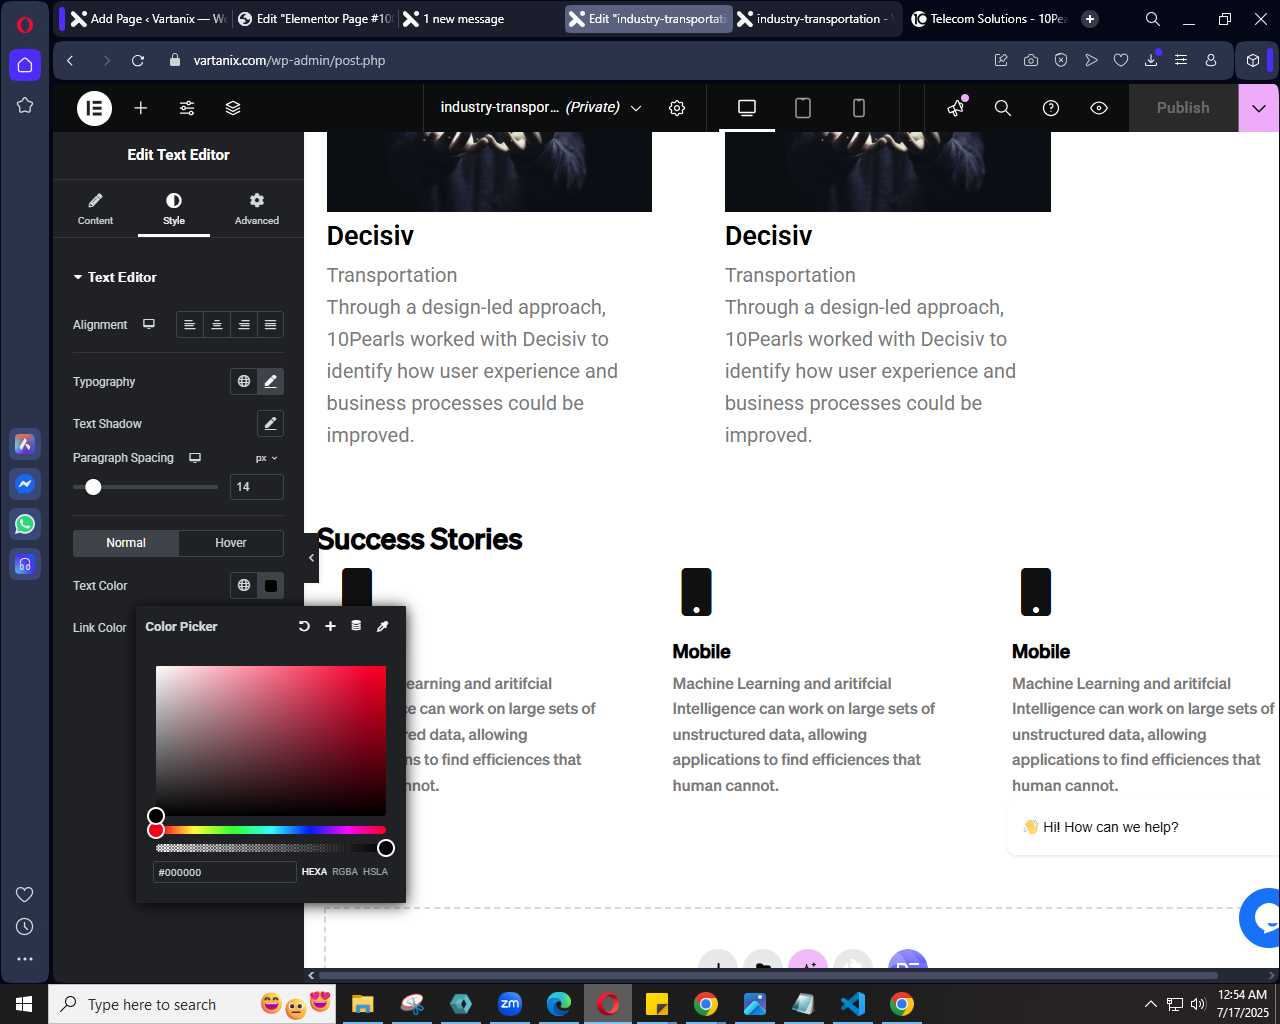The height and width of the screenshot is (1024, 1280).
Task: Open the industry-transpor… page dropdown
Action: (541, 107)
